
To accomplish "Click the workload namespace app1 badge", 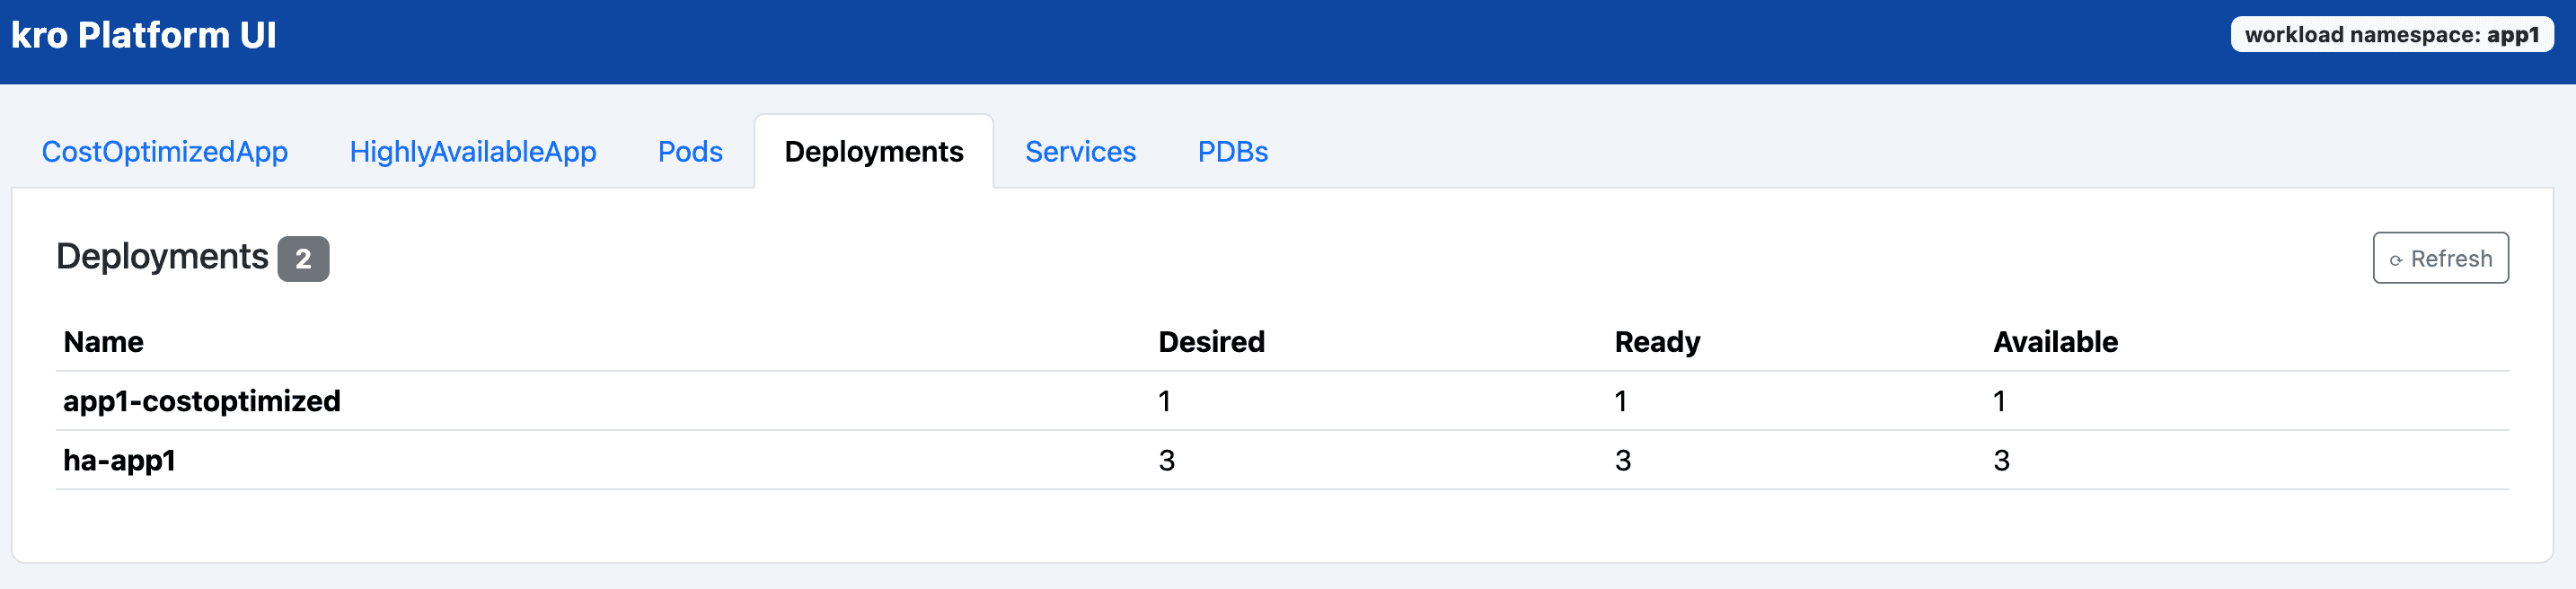I will 2391,35.
